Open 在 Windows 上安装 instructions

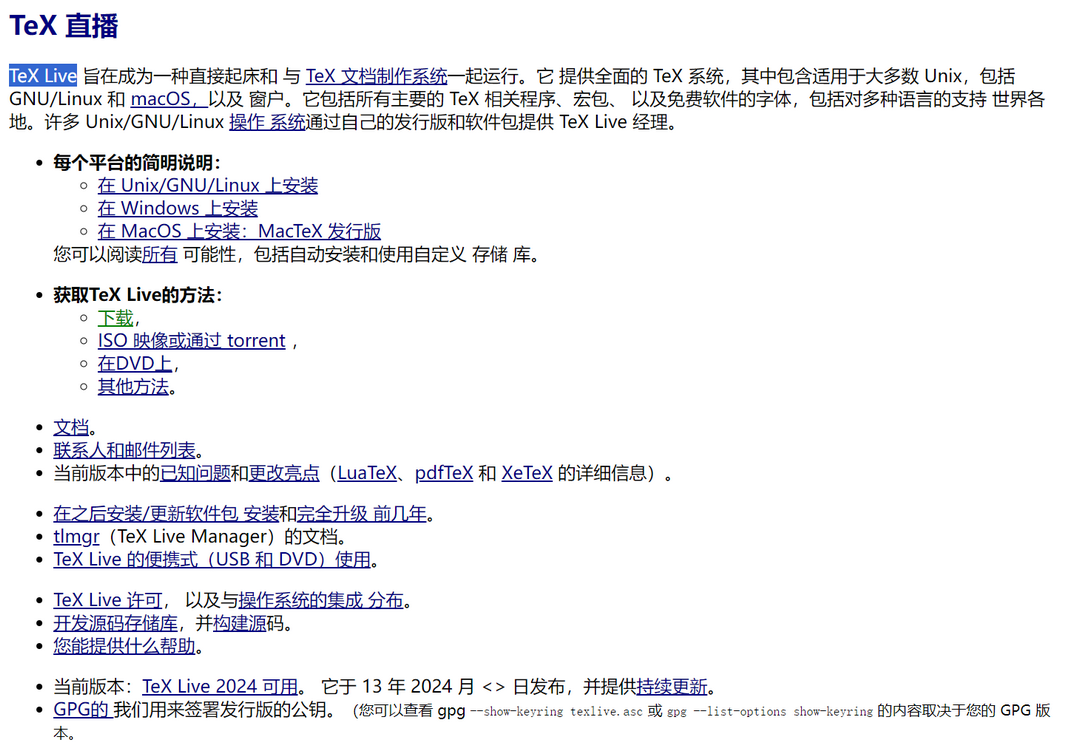coord(178,208)
